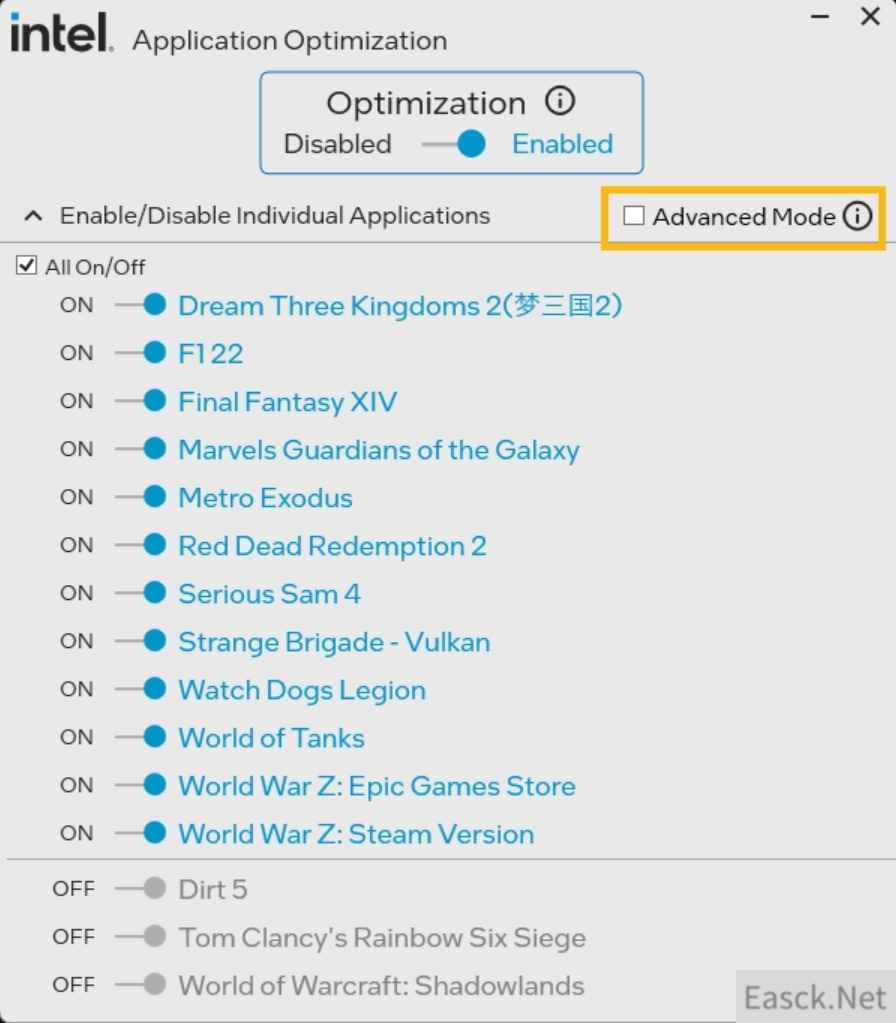Enable the Advanced Mode checkbox
The image size is (896, 1023).
point(634,216)
